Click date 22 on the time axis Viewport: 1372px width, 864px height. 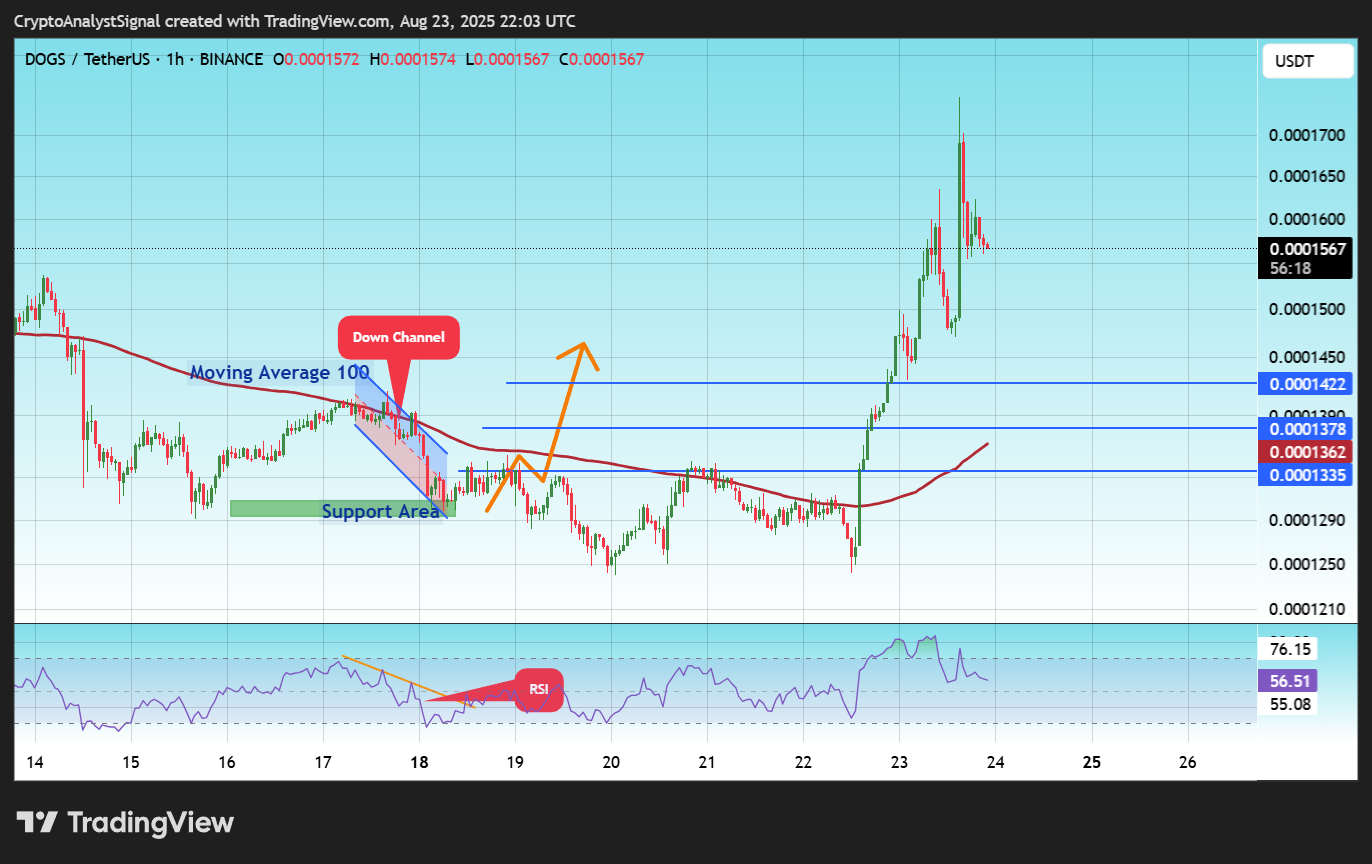click(x=803, y=762)
